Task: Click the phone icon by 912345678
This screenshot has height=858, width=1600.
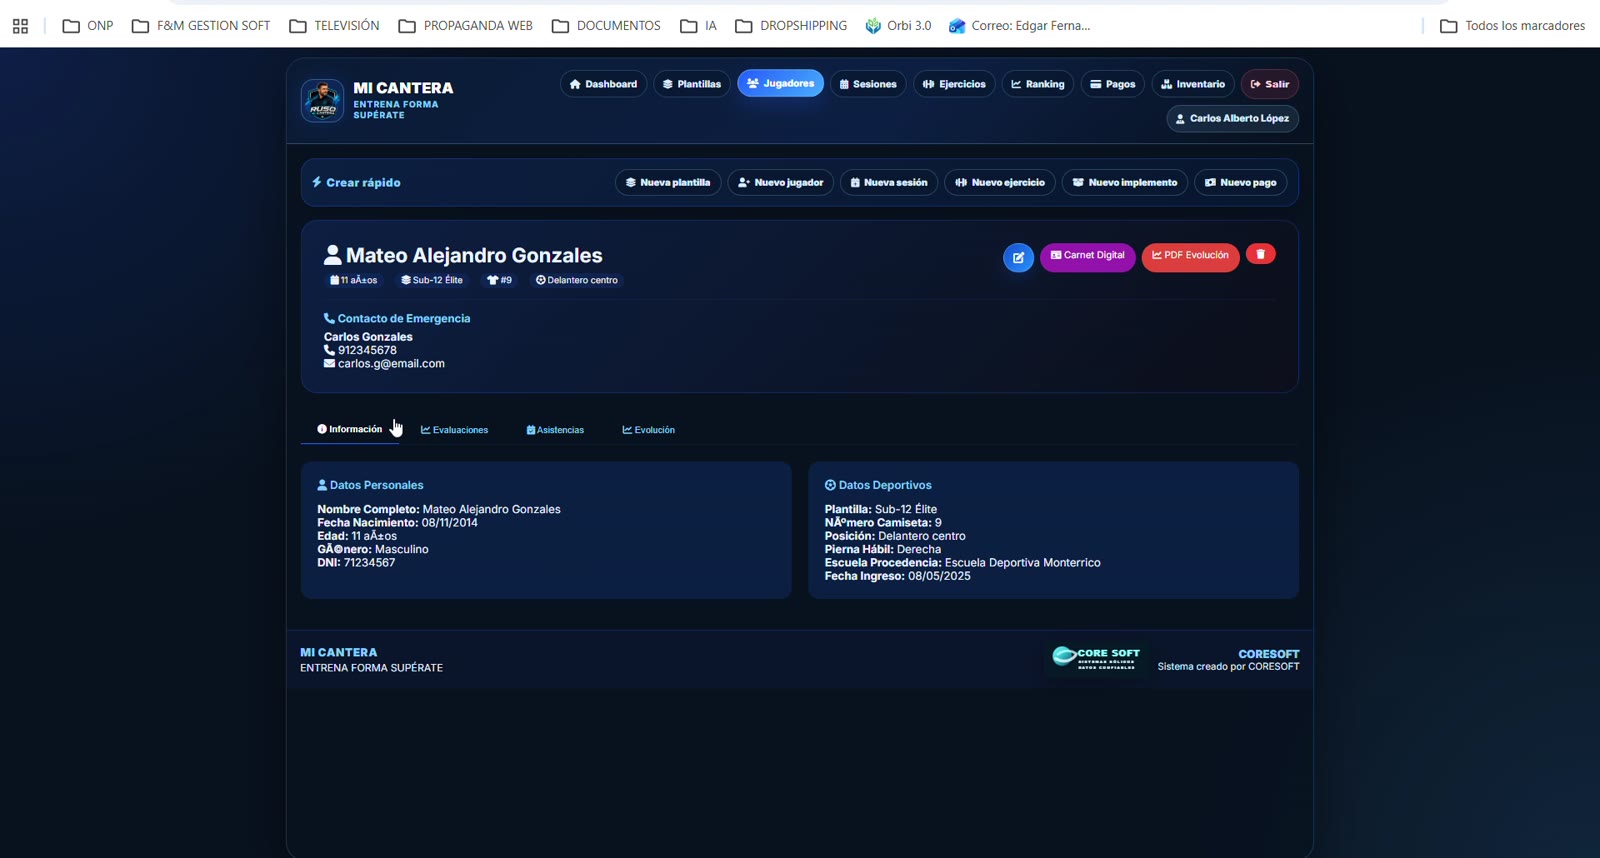Action: pyautogui.click(x=329, y=350)
